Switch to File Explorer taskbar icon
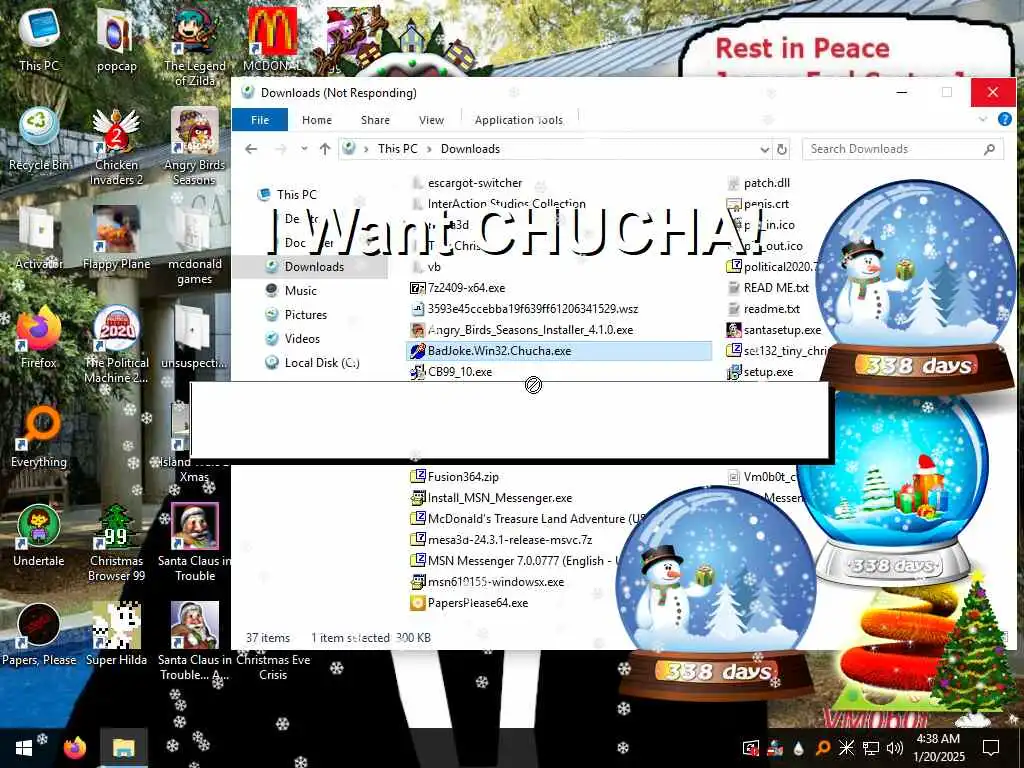 pyautogui.click(x=123, y=748)
